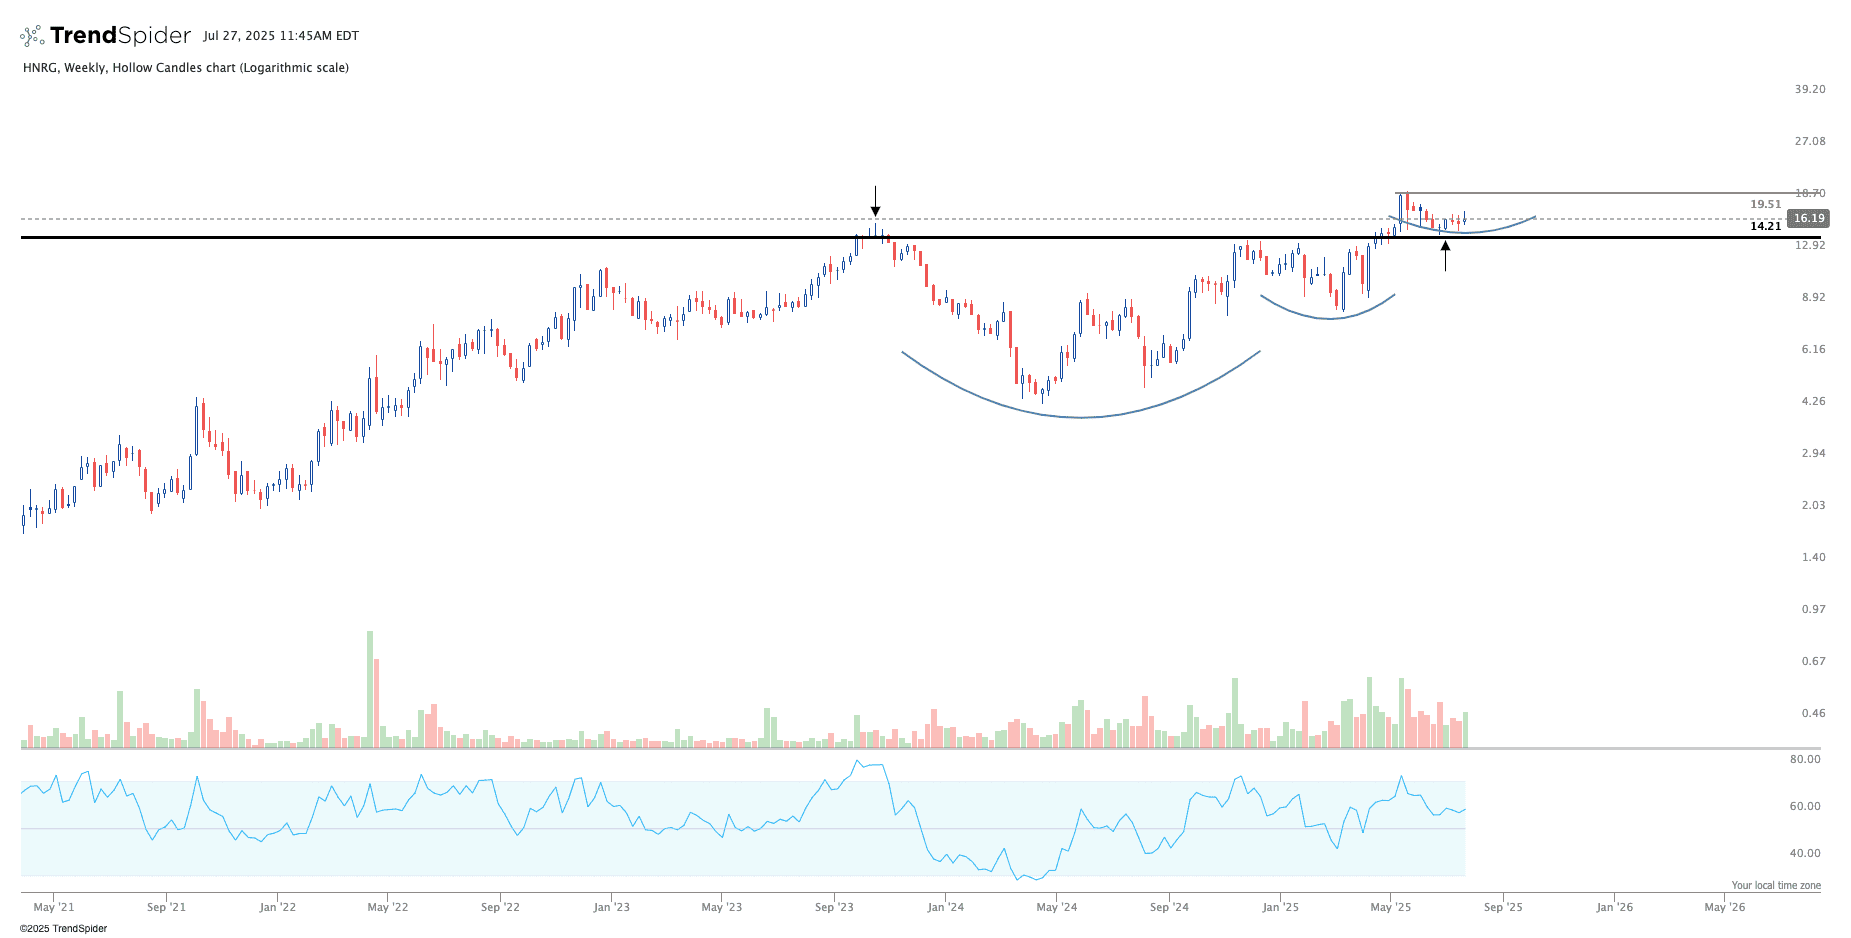
Task: Click the 40.00 RSI axis label
Action: click(1804, 853)
